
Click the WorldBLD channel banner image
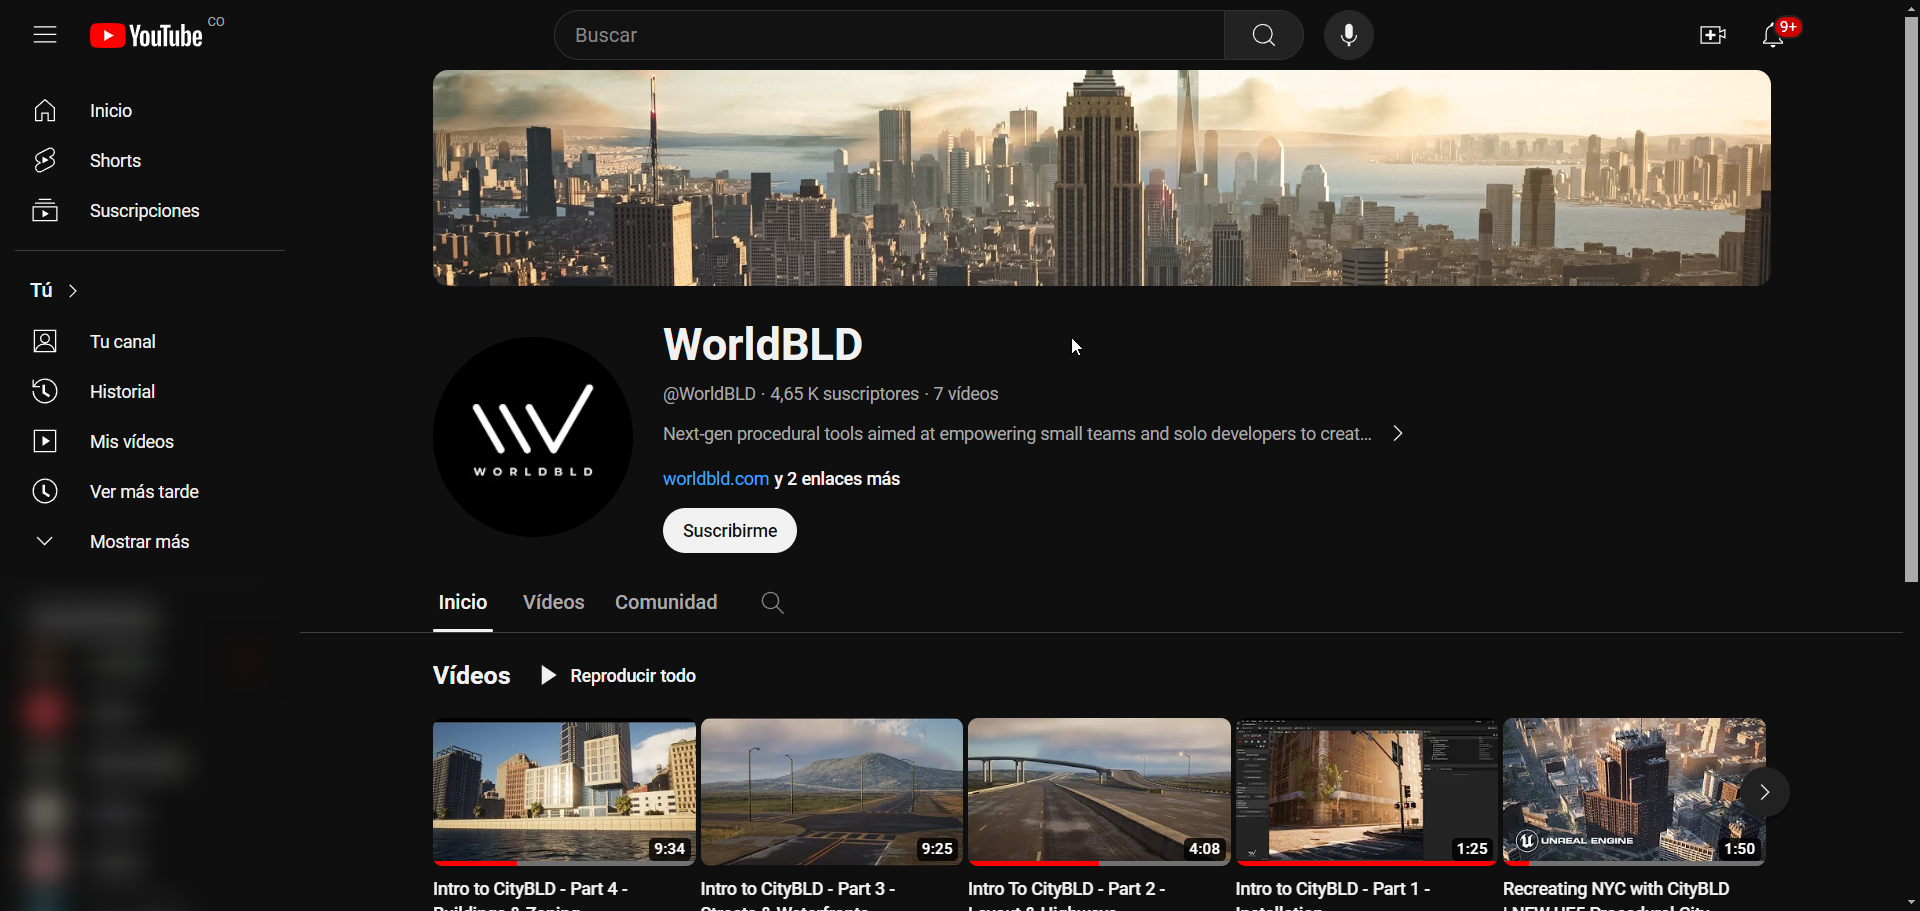[x=1102, y=178]
